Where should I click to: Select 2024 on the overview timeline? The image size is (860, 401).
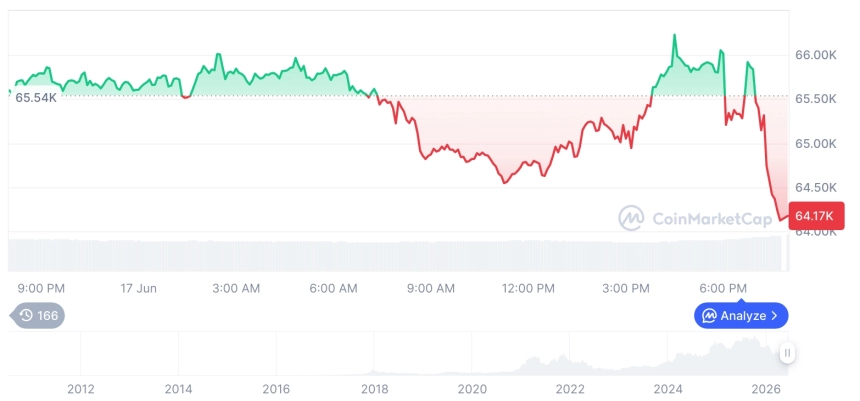tap(667, 389)
